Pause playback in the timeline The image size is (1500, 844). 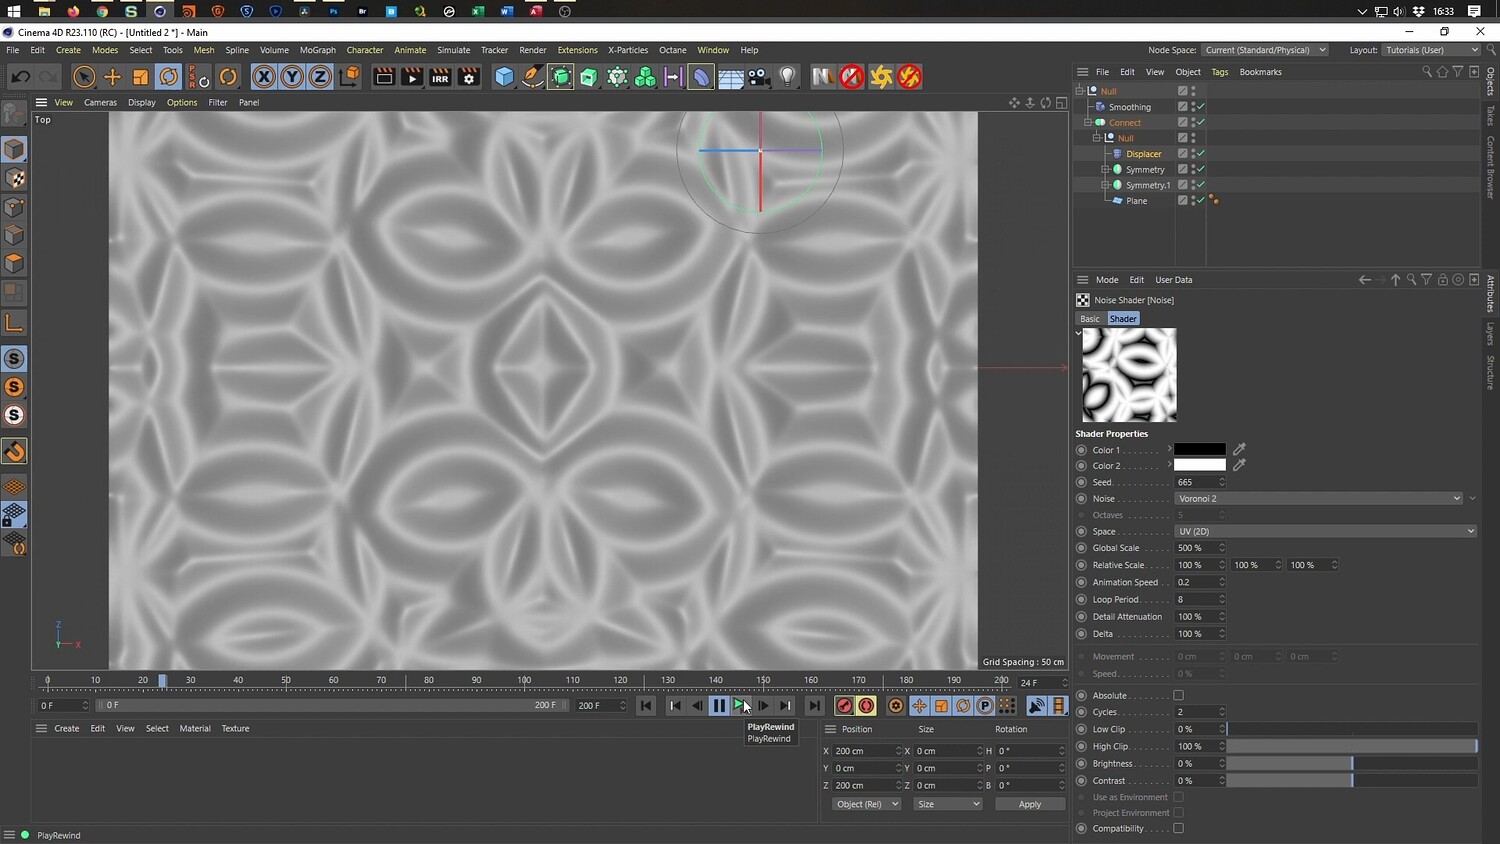tap(719, 706)
